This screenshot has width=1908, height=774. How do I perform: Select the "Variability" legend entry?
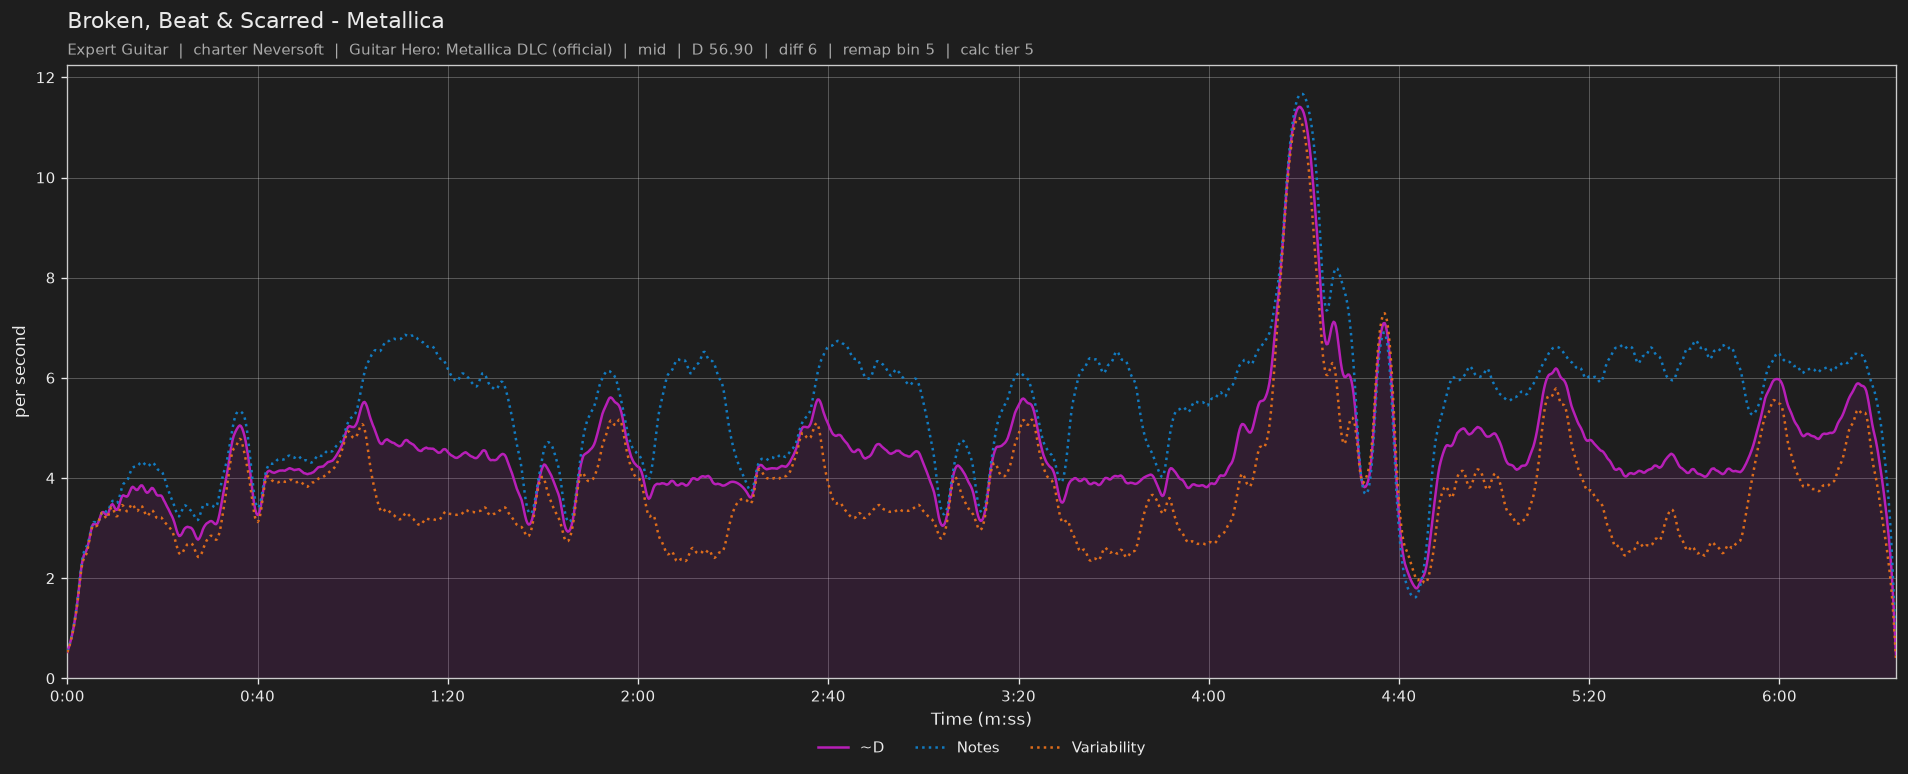1086,748
